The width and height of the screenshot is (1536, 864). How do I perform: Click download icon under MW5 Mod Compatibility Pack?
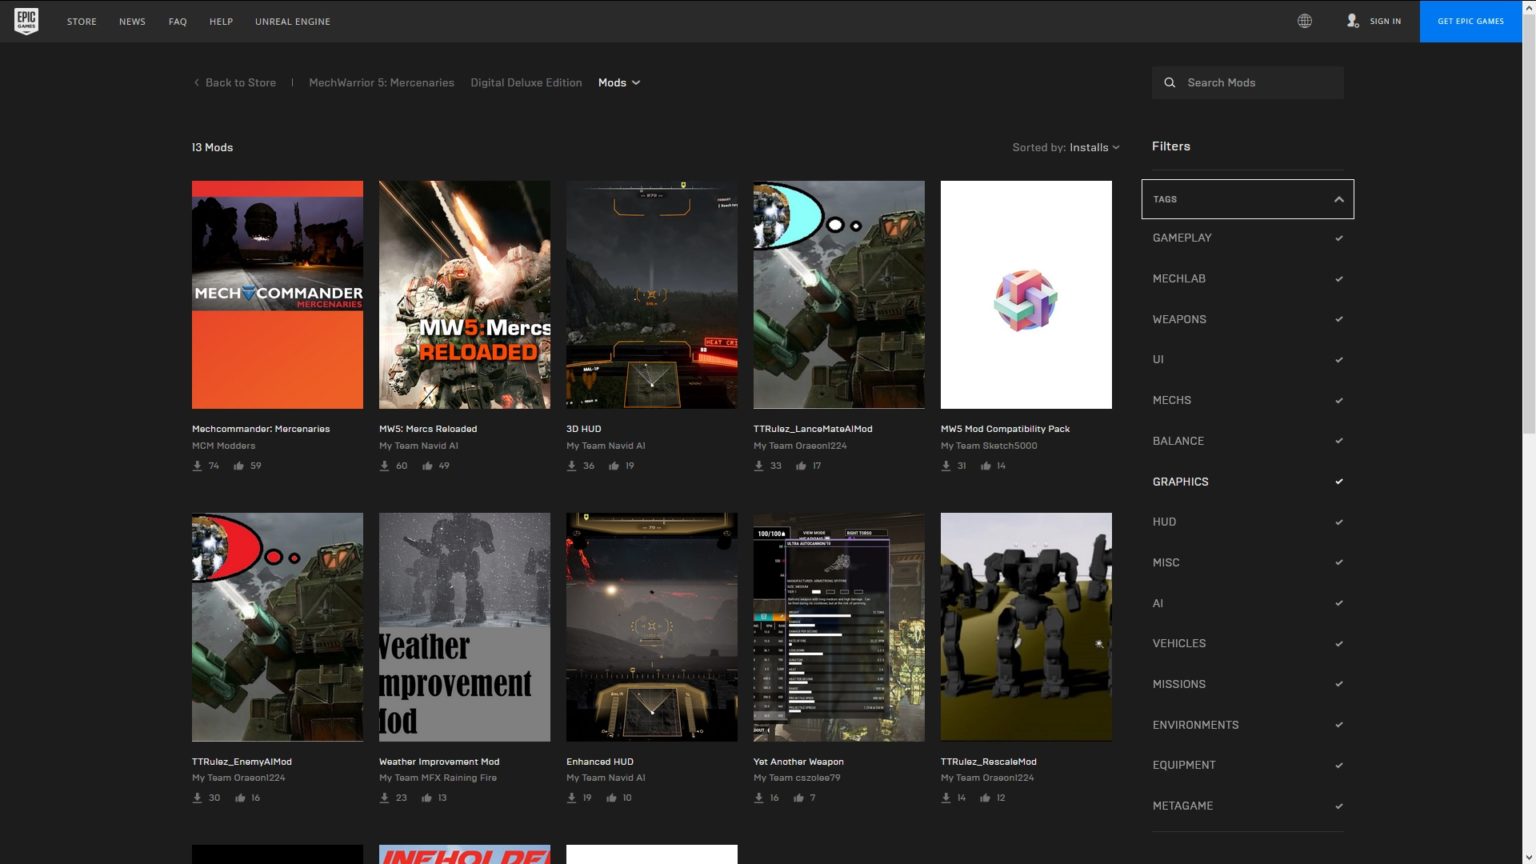click(946, 466)
